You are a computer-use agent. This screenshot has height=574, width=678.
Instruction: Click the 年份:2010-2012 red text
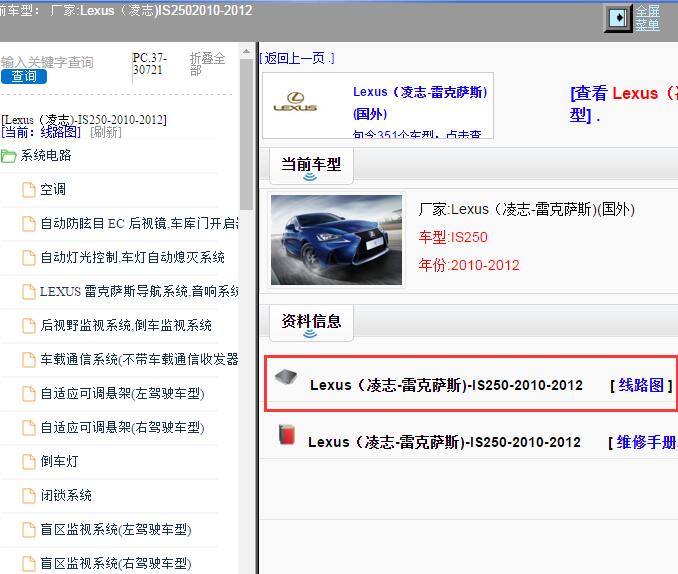pyautogui.click(x=469, y=265)
